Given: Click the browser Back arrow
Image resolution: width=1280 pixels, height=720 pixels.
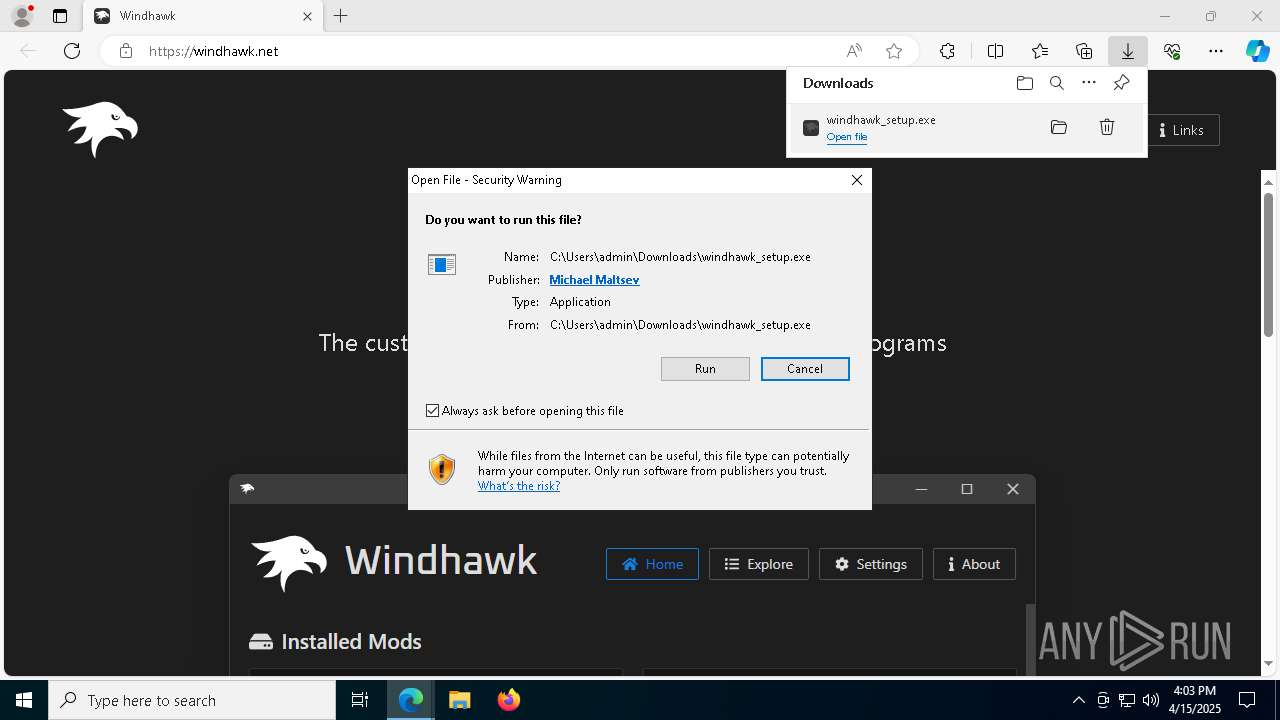Looking at the screenshot, I should click(x=28, y=51).
